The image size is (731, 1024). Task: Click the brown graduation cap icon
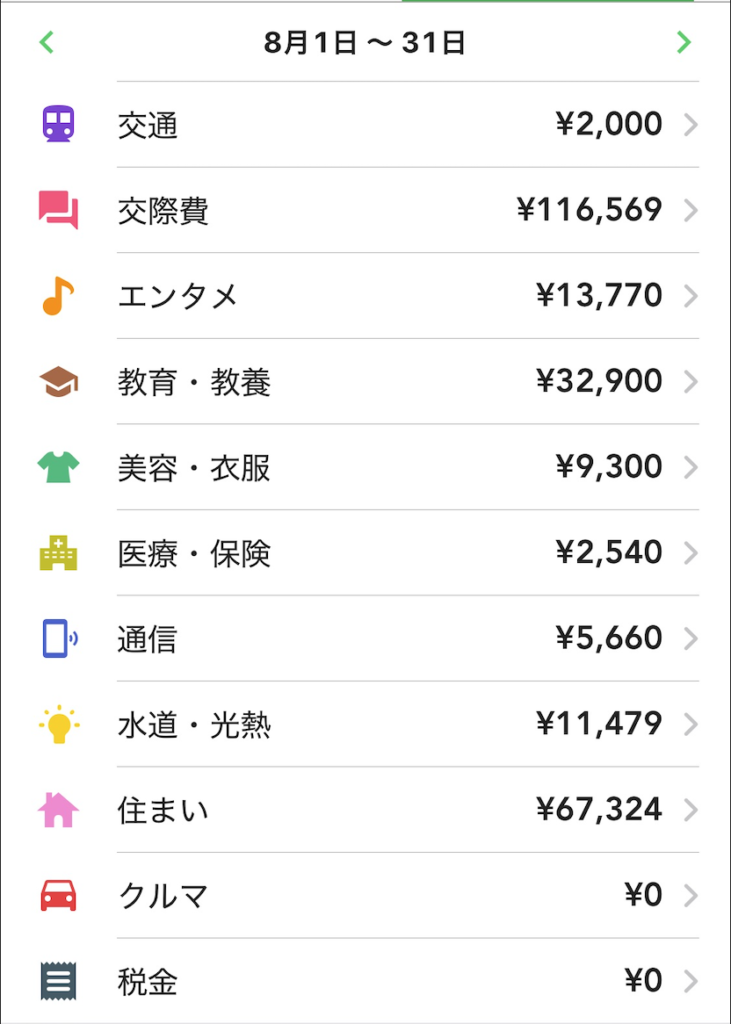point(58,382)
